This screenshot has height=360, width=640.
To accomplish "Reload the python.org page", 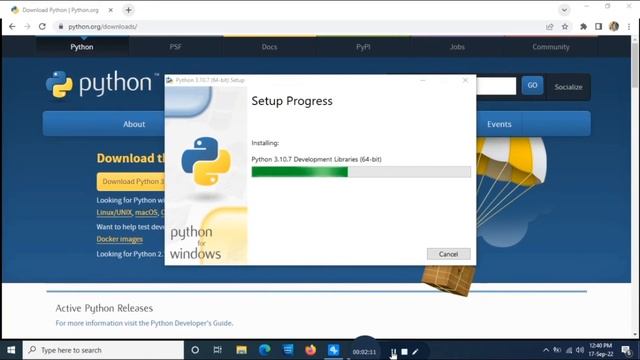I will (42, 27).
